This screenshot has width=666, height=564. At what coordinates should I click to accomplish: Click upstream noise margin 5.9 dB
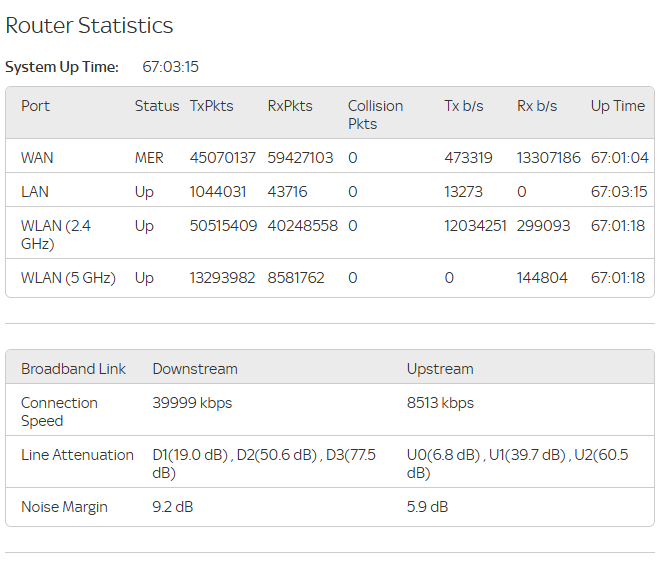coord(427,507)
